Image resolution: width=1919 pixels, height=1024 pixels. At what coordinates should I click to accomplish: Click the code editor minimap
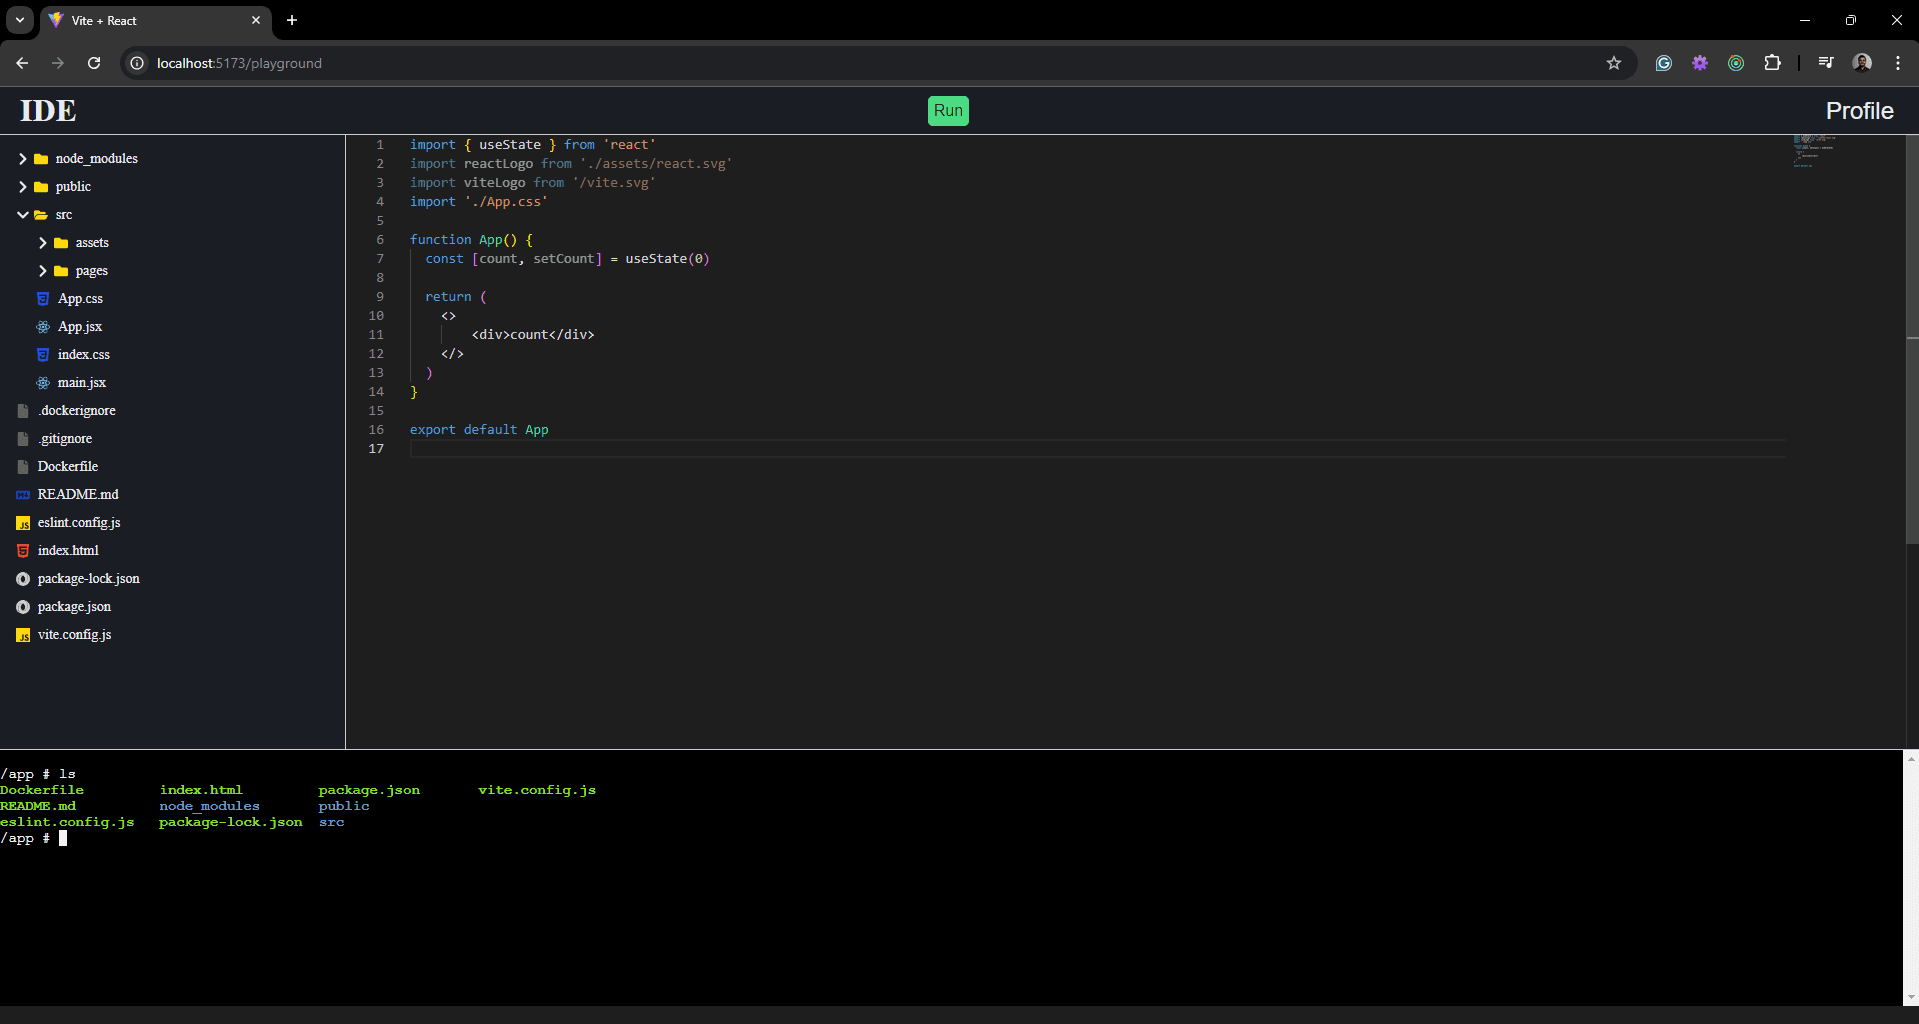(x=1814, y=150)
